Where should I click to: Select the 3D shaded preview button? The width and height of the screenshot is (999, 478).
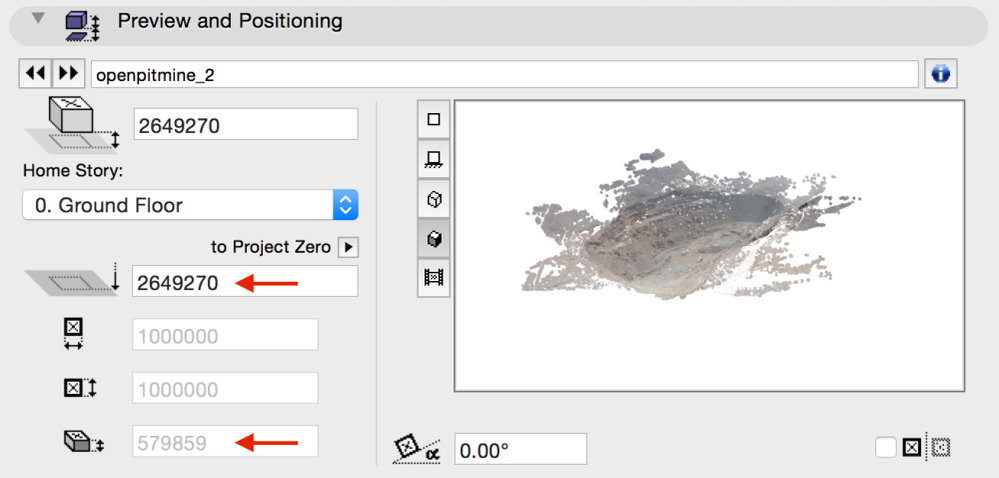[433, 239]
